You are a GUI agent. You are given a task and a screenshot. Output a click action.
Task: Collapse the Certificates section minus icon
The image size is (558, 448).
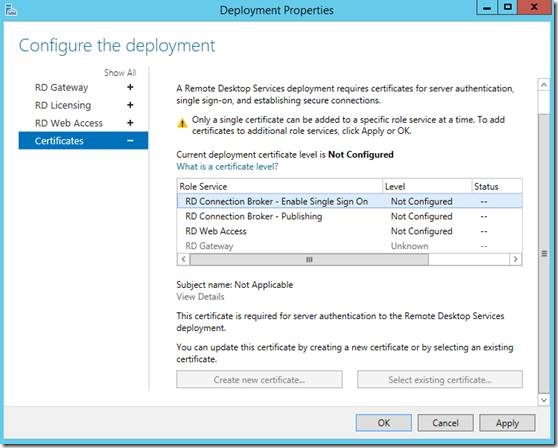point(130,141)
